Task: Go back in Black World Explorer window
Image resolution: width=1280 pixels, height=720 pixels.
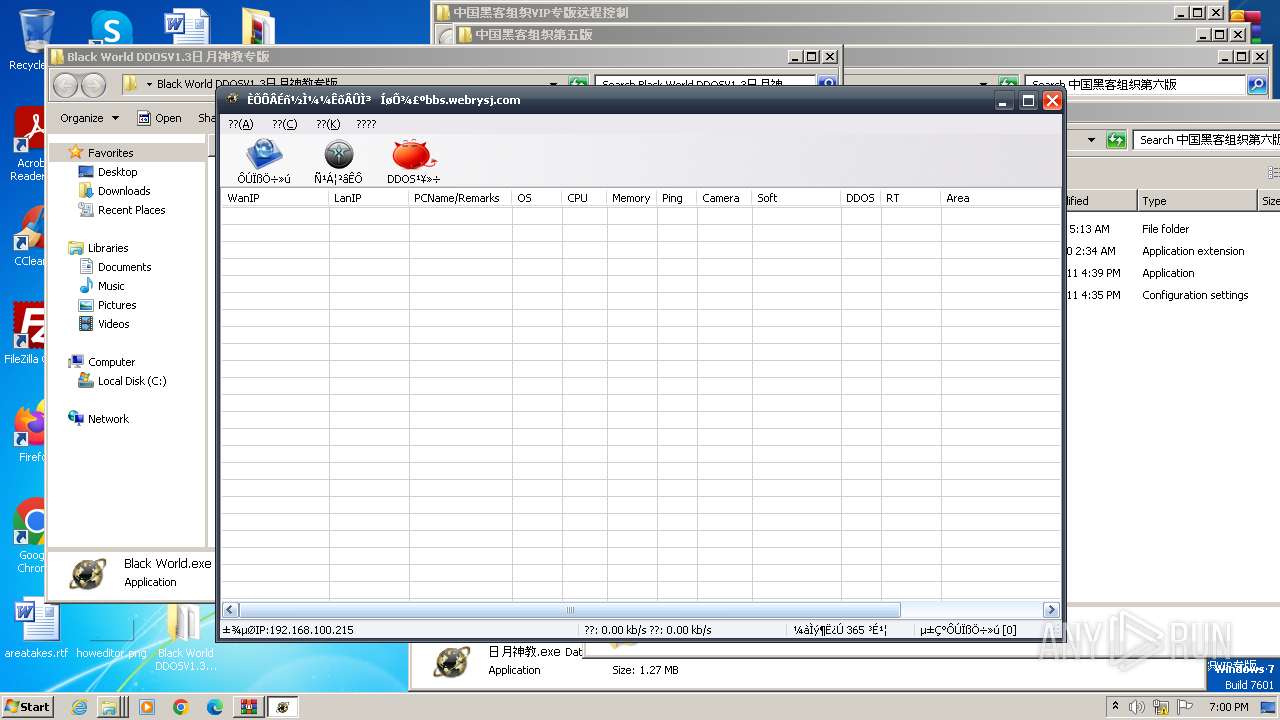Action: pos(65,85)
